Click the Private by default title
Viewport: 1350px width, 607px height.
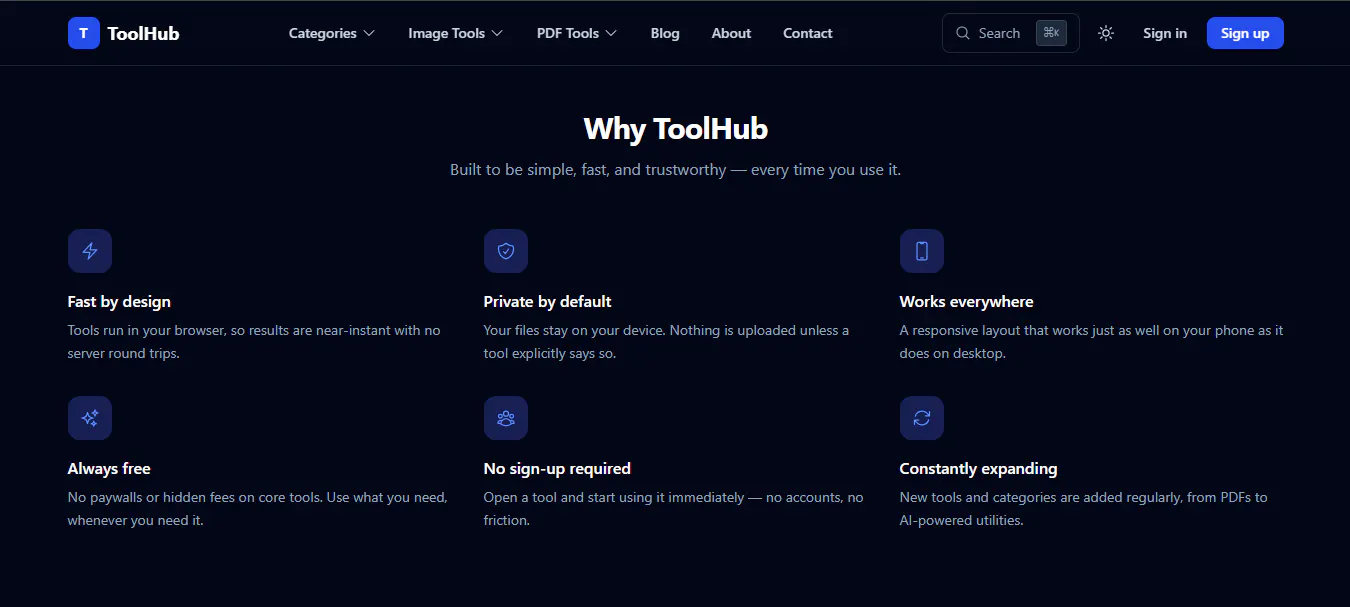547,302
